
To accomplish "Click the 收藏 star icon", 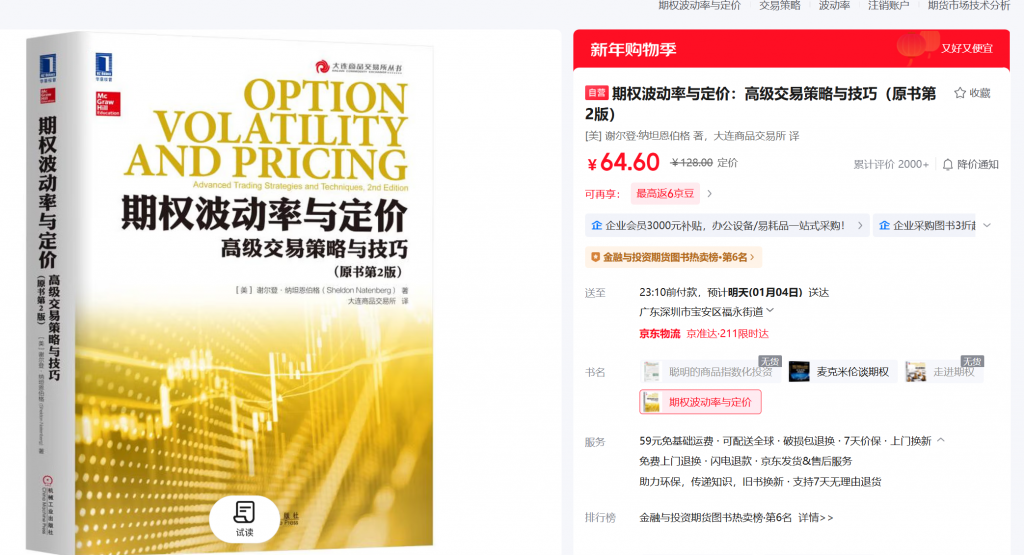I will [960, 93].
